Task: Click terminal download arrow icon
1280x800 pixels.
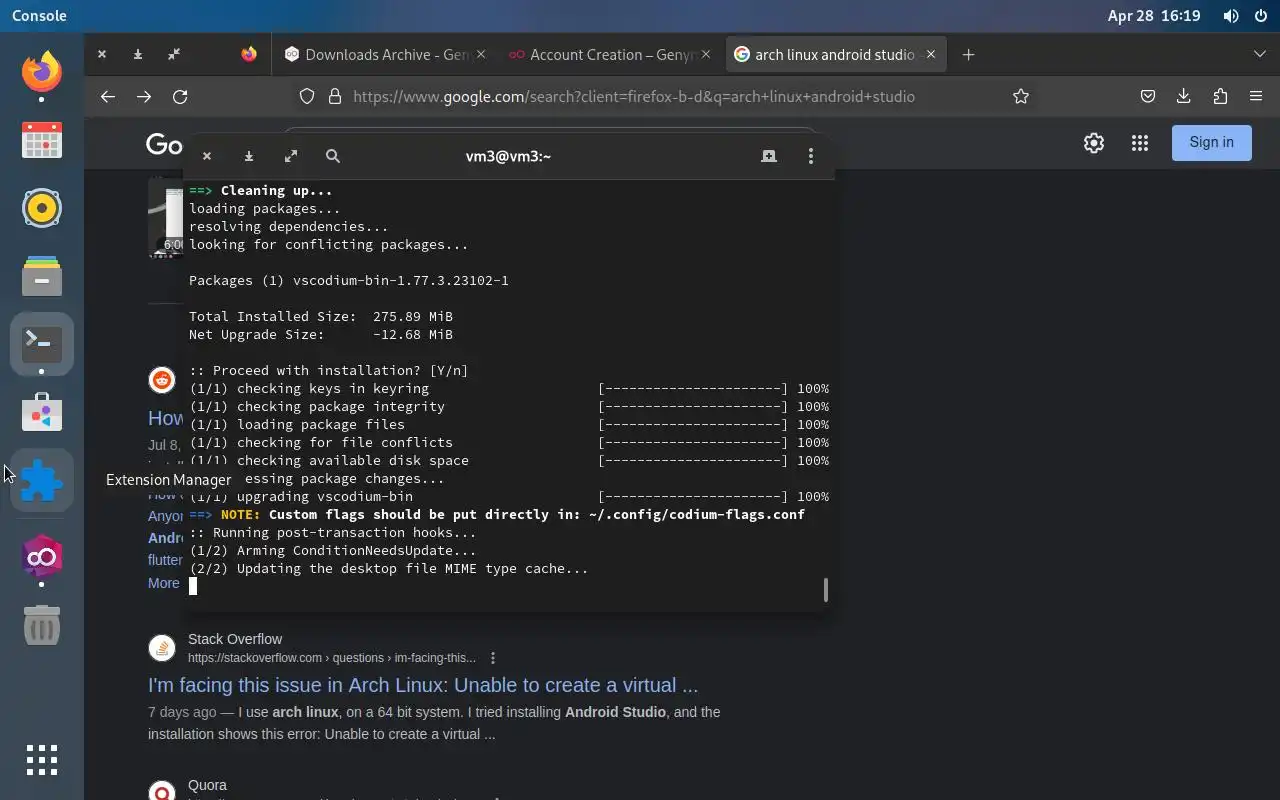Action: pyautogui.click(x=249, y=156)
